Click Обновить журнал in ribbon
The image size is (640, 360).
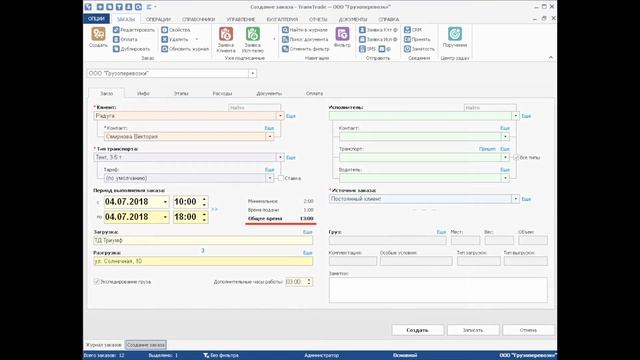click(185, 49)
